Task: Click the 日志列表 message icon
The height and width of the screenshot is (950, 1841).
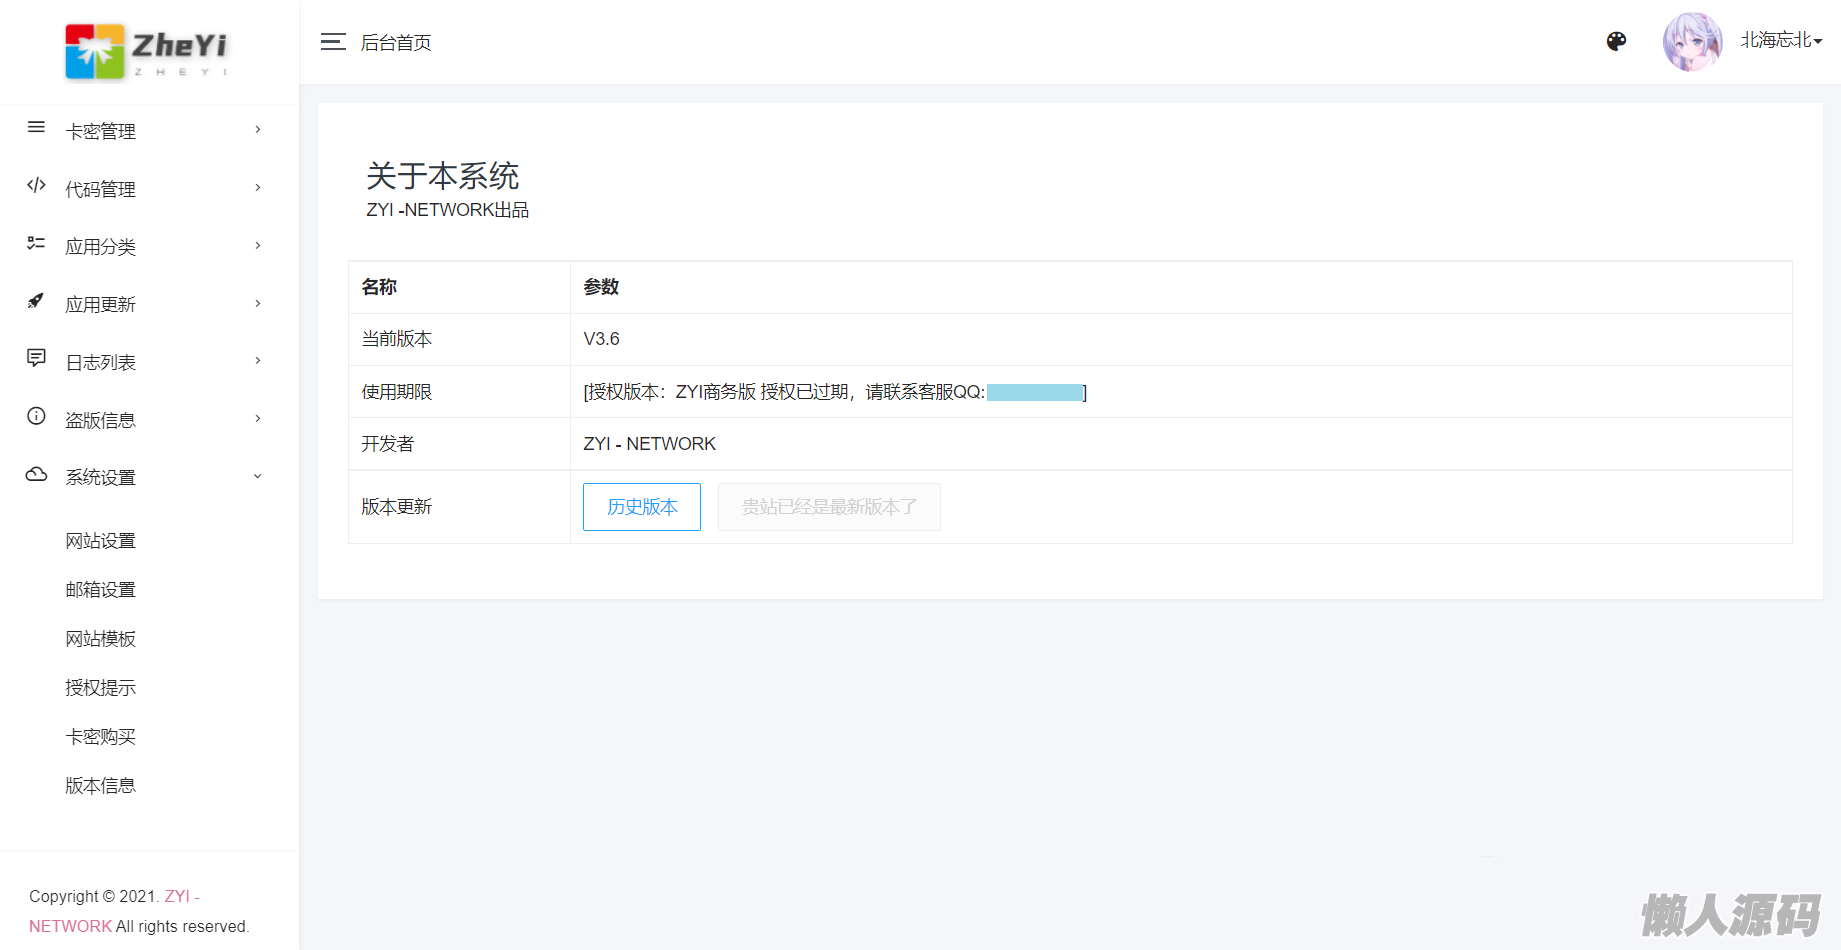Action: click(36, 358)
